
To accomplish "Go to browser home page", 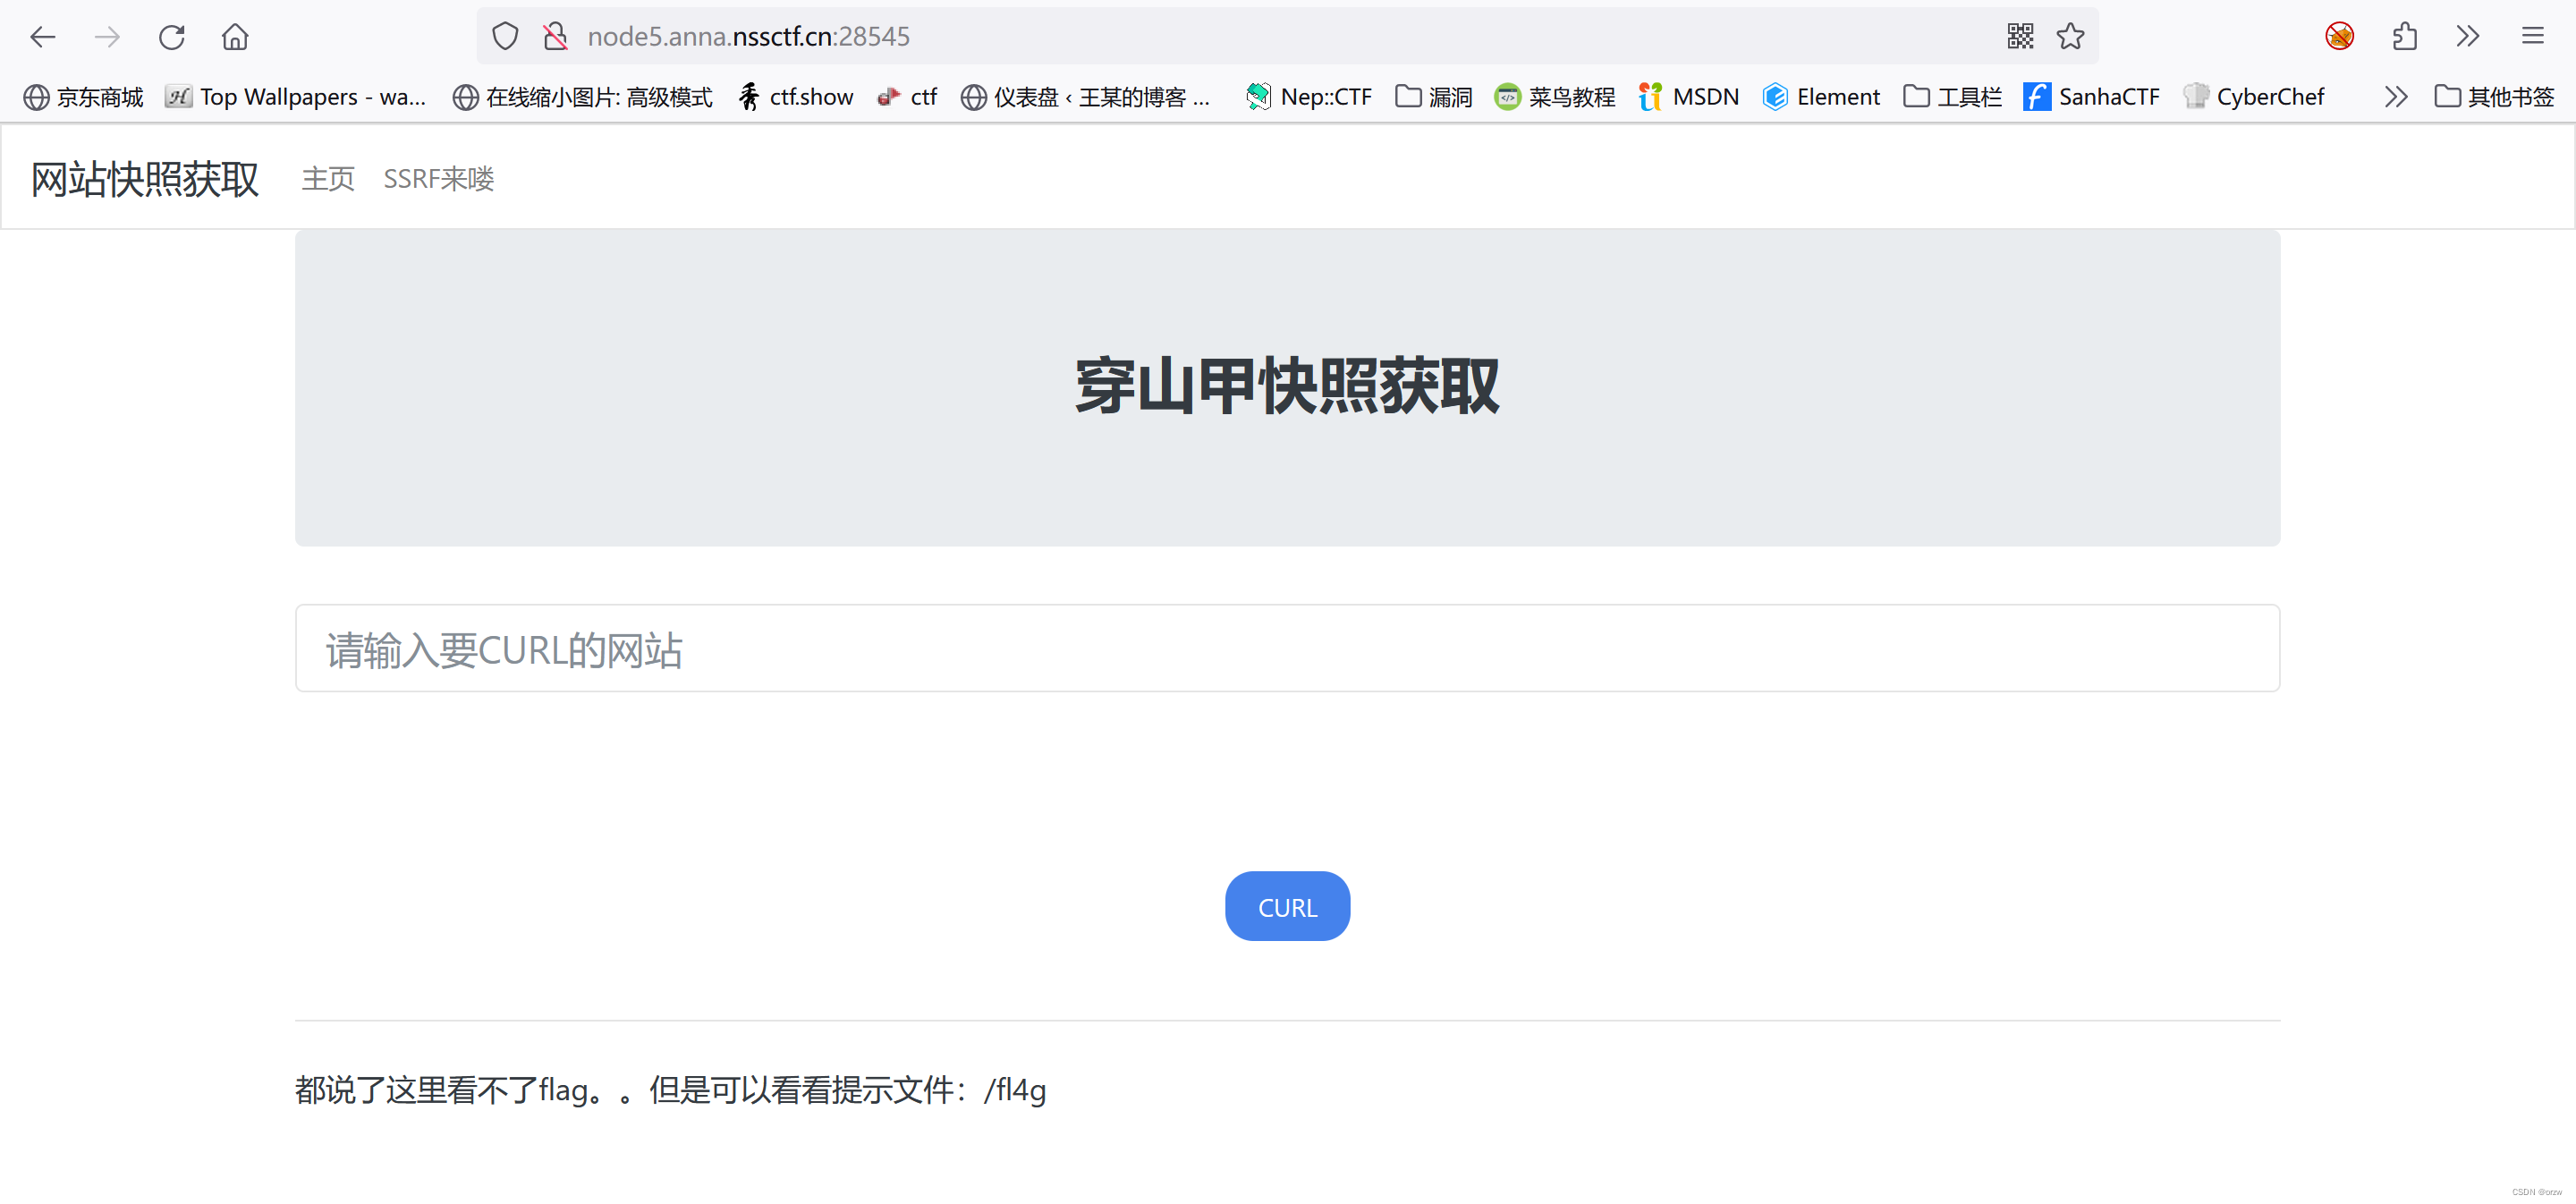I will point(235,37).
